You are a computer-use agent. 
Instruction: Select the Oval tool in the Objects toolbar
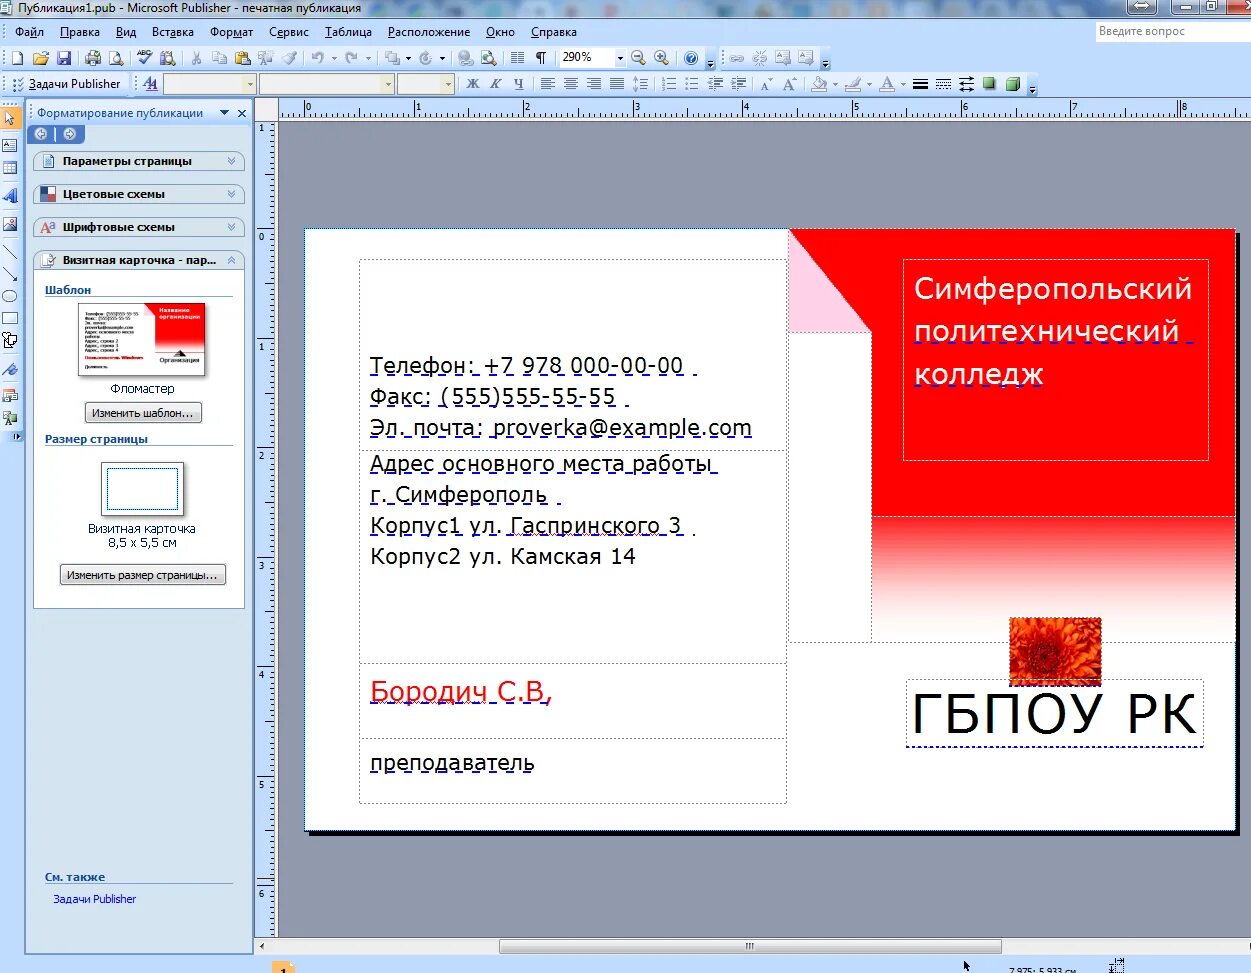coord(10,297)
